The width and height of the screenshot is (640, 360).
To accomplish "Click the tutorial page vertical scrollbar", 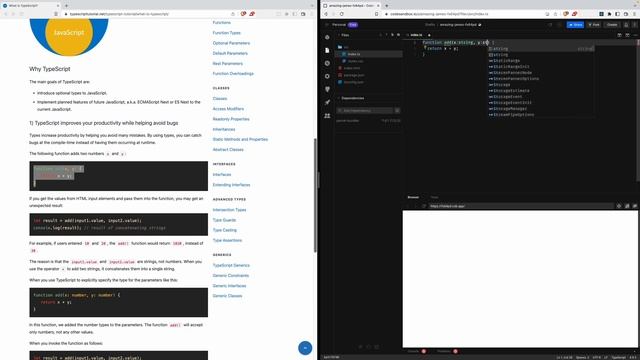I will 315,195.
